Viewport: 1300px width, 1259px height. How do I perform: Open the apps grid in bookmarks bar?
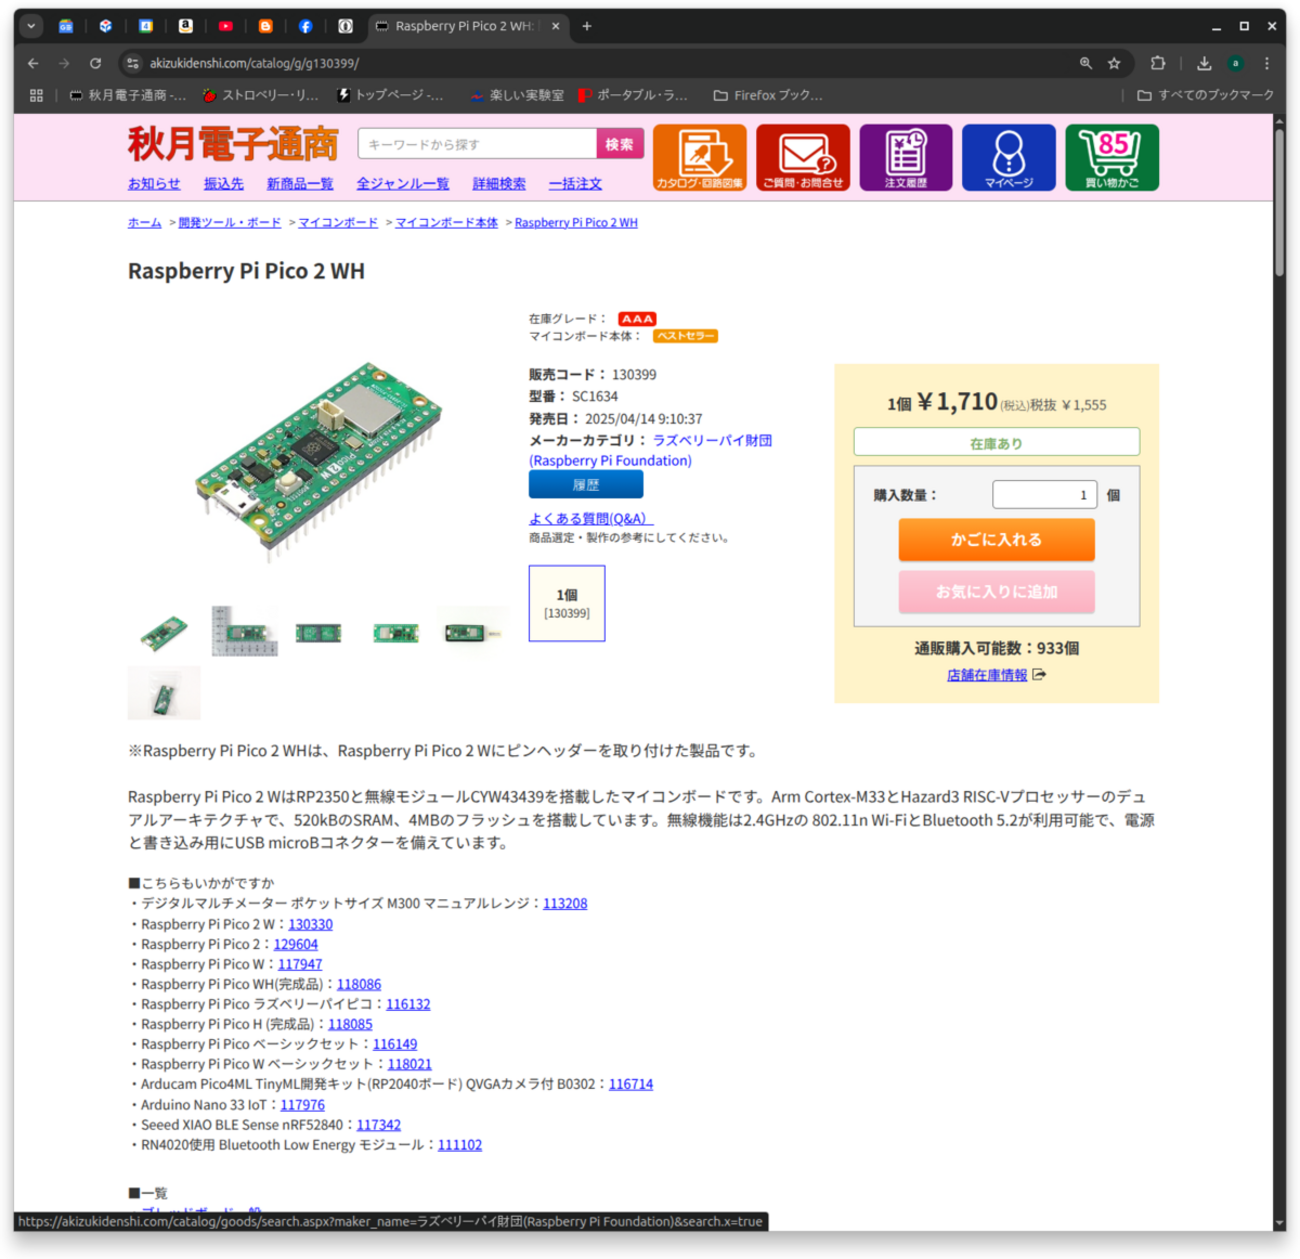(37, 95)
